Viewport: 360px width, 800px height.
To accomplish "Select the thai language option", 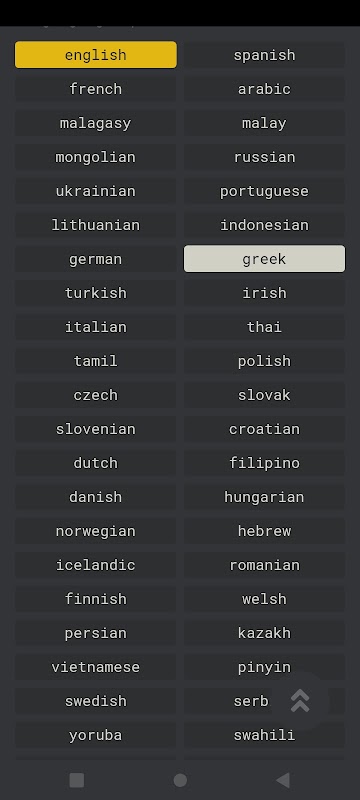I will coord(264,327).
